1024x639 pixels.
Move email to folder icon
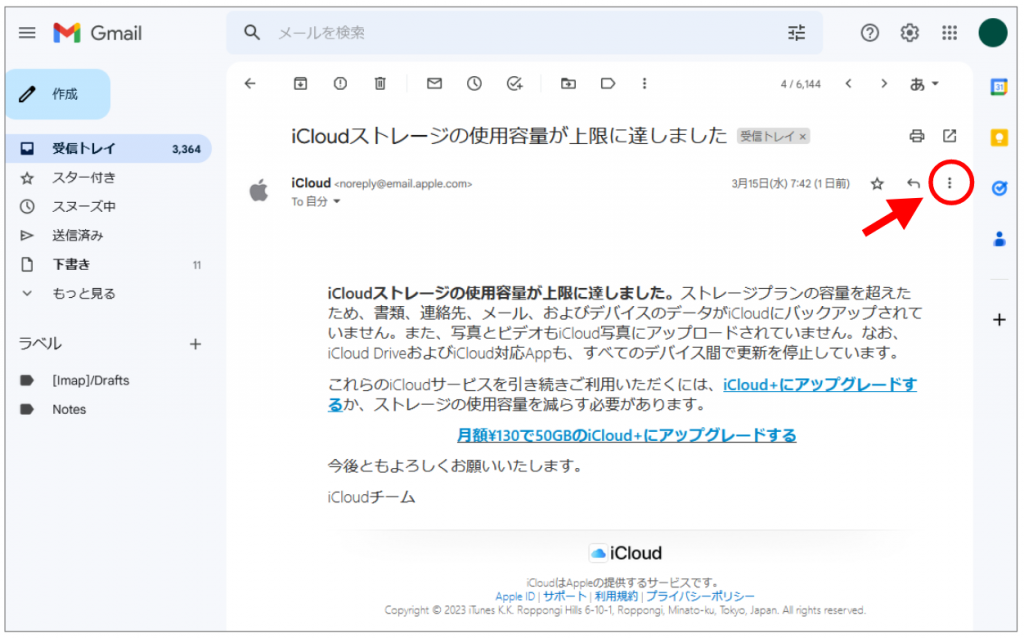pyautogui.click(x=568, y=84)
